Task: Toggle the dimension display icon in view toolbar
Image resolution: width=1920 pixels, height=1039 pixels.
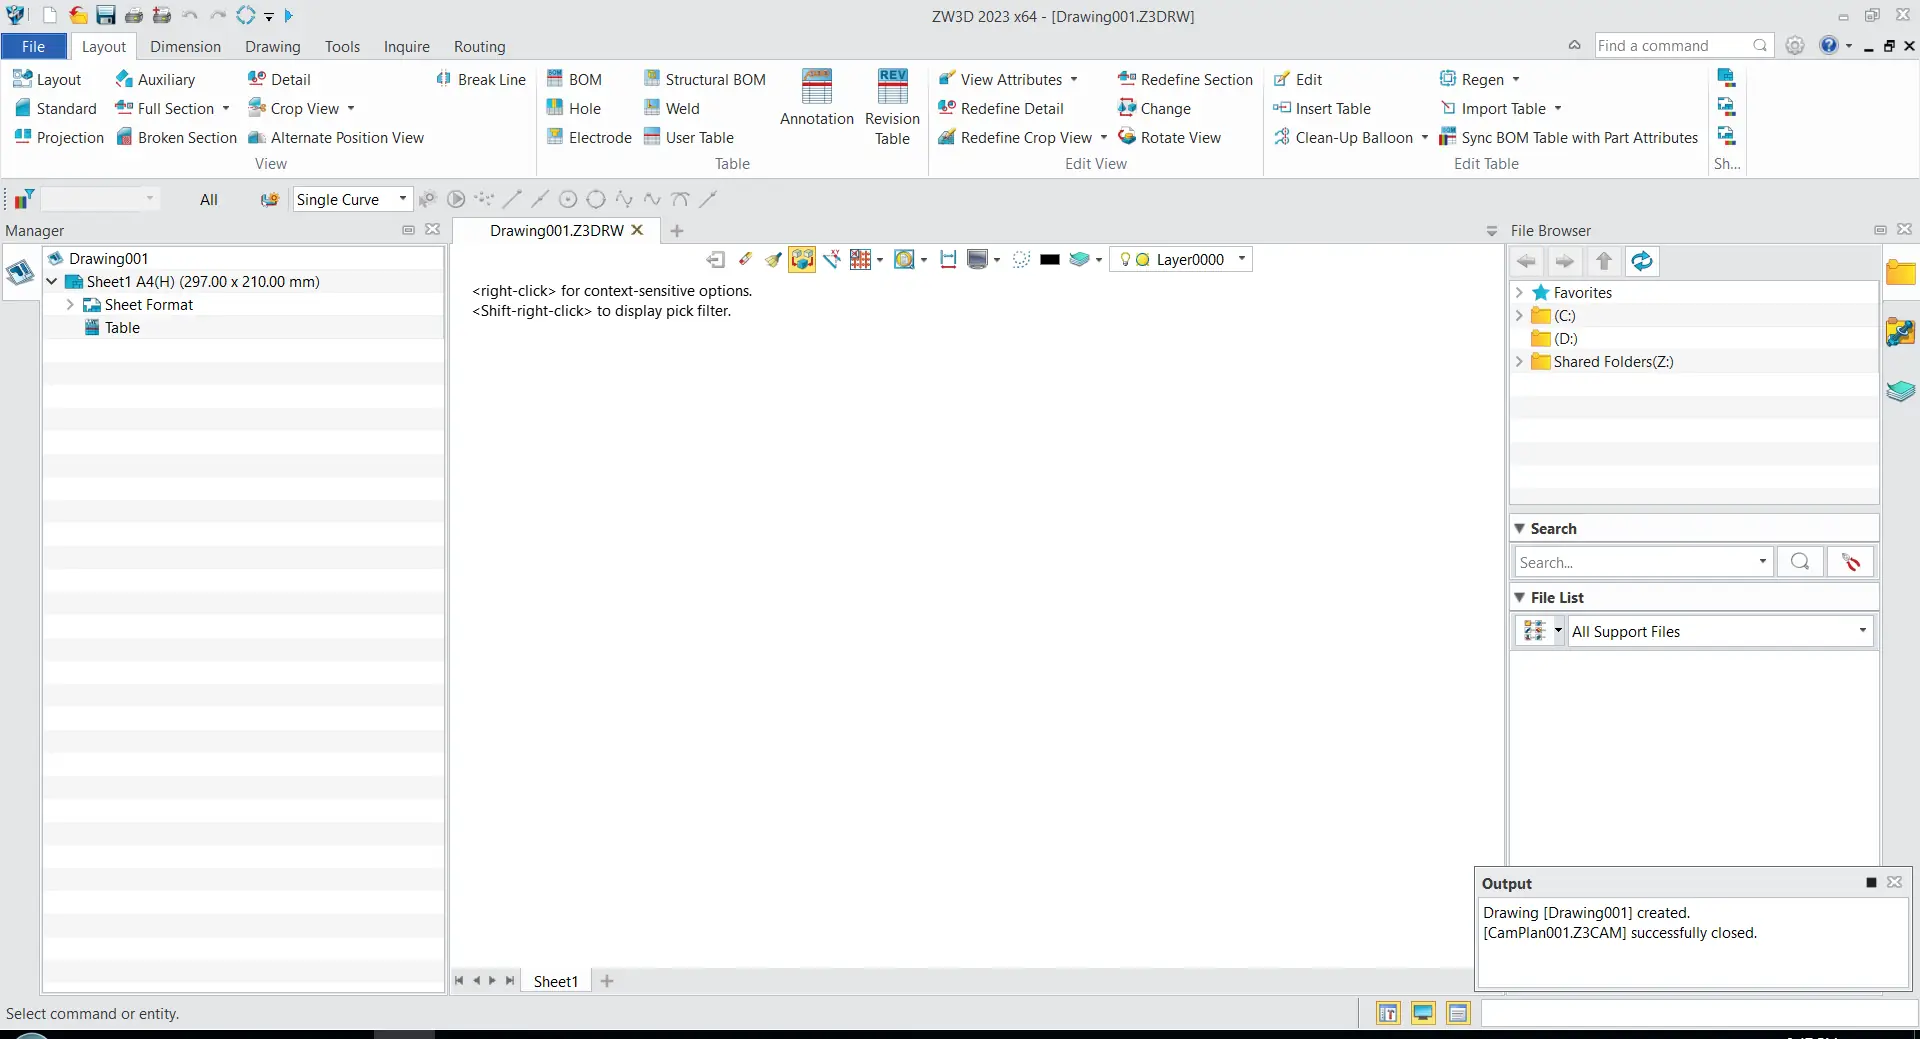Action: pyautogui.click(x=948, y=259)
